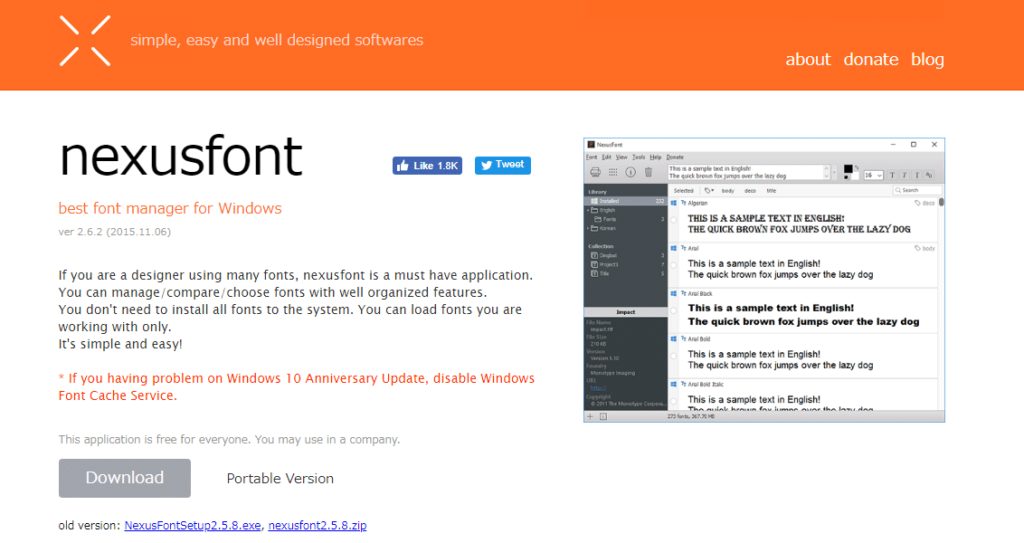Open the Donate menu in NexusFont window
Image resolution: width=1024 pixels, height=543 pixels.
(x=675, y=157)
